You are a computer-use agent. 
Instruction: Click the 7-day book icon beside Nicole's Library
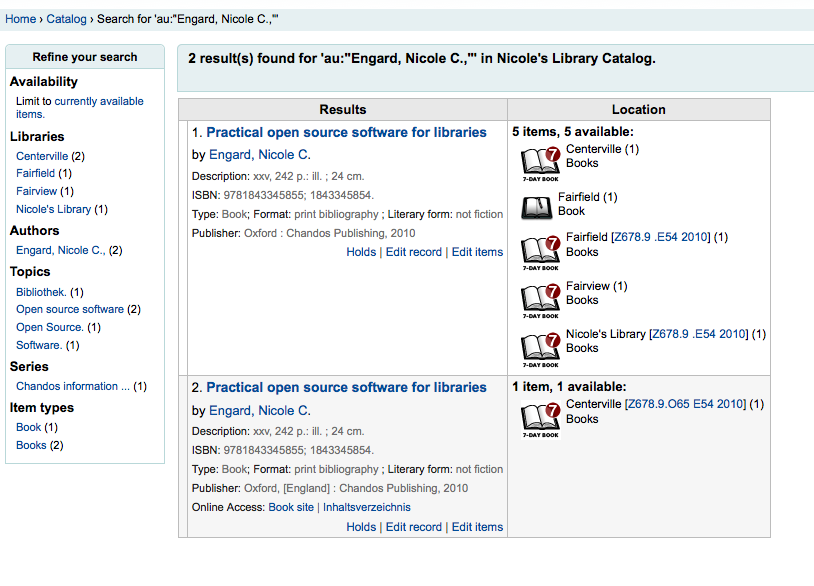coord(541,347)
